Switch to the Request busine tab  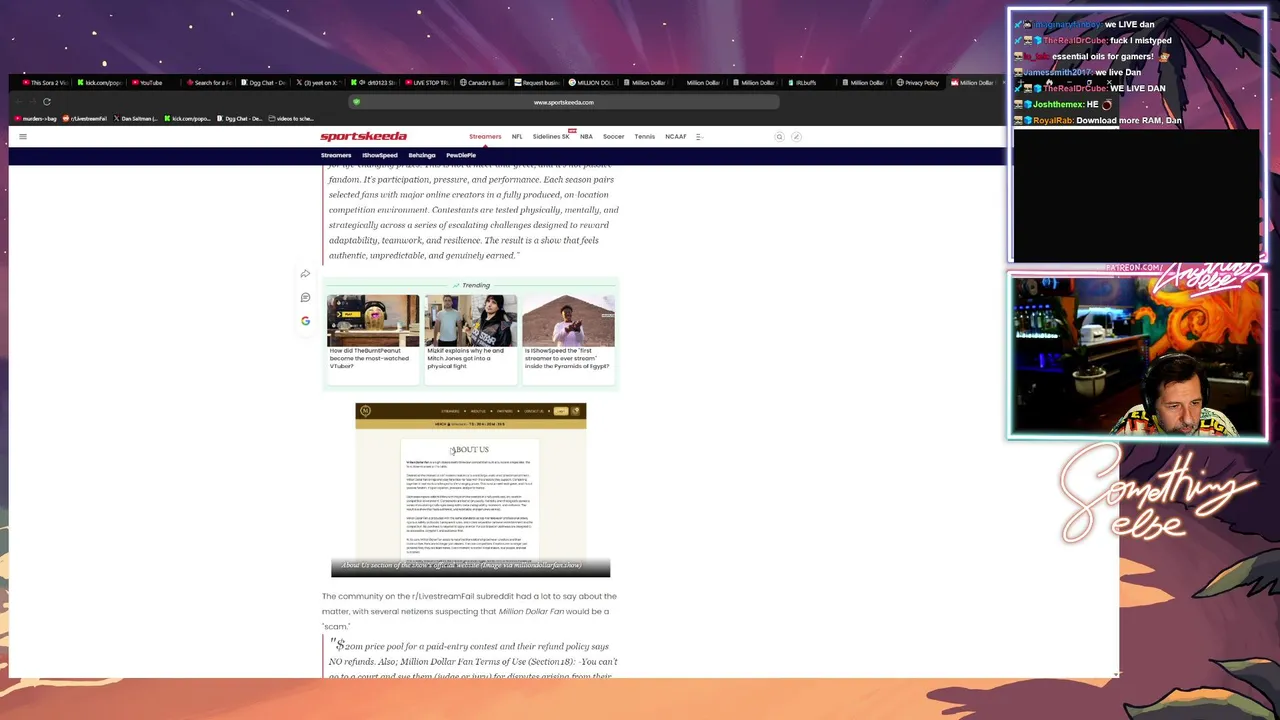click(x=536, y=83)
